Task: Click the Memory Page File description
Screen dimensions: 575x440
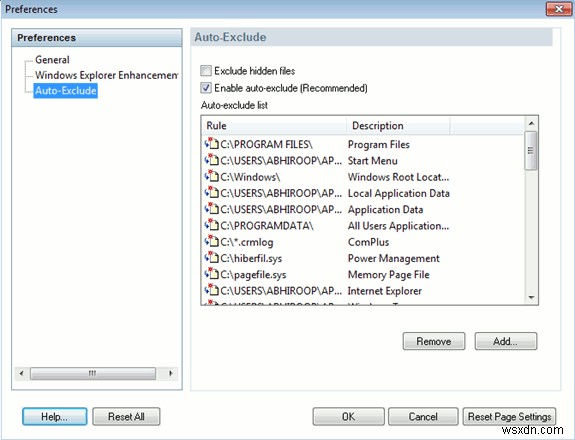Action: click(388, 275)
